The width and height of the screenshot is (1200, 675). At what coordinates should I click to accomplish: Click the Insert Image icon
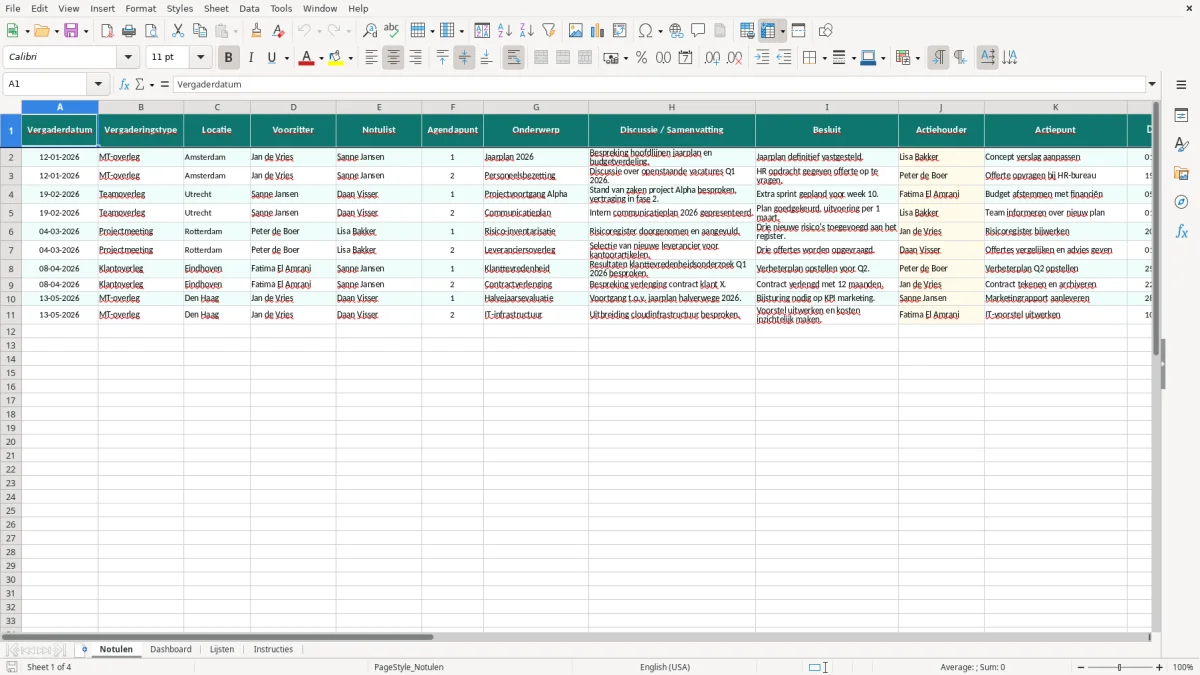(x=576, y=31)
